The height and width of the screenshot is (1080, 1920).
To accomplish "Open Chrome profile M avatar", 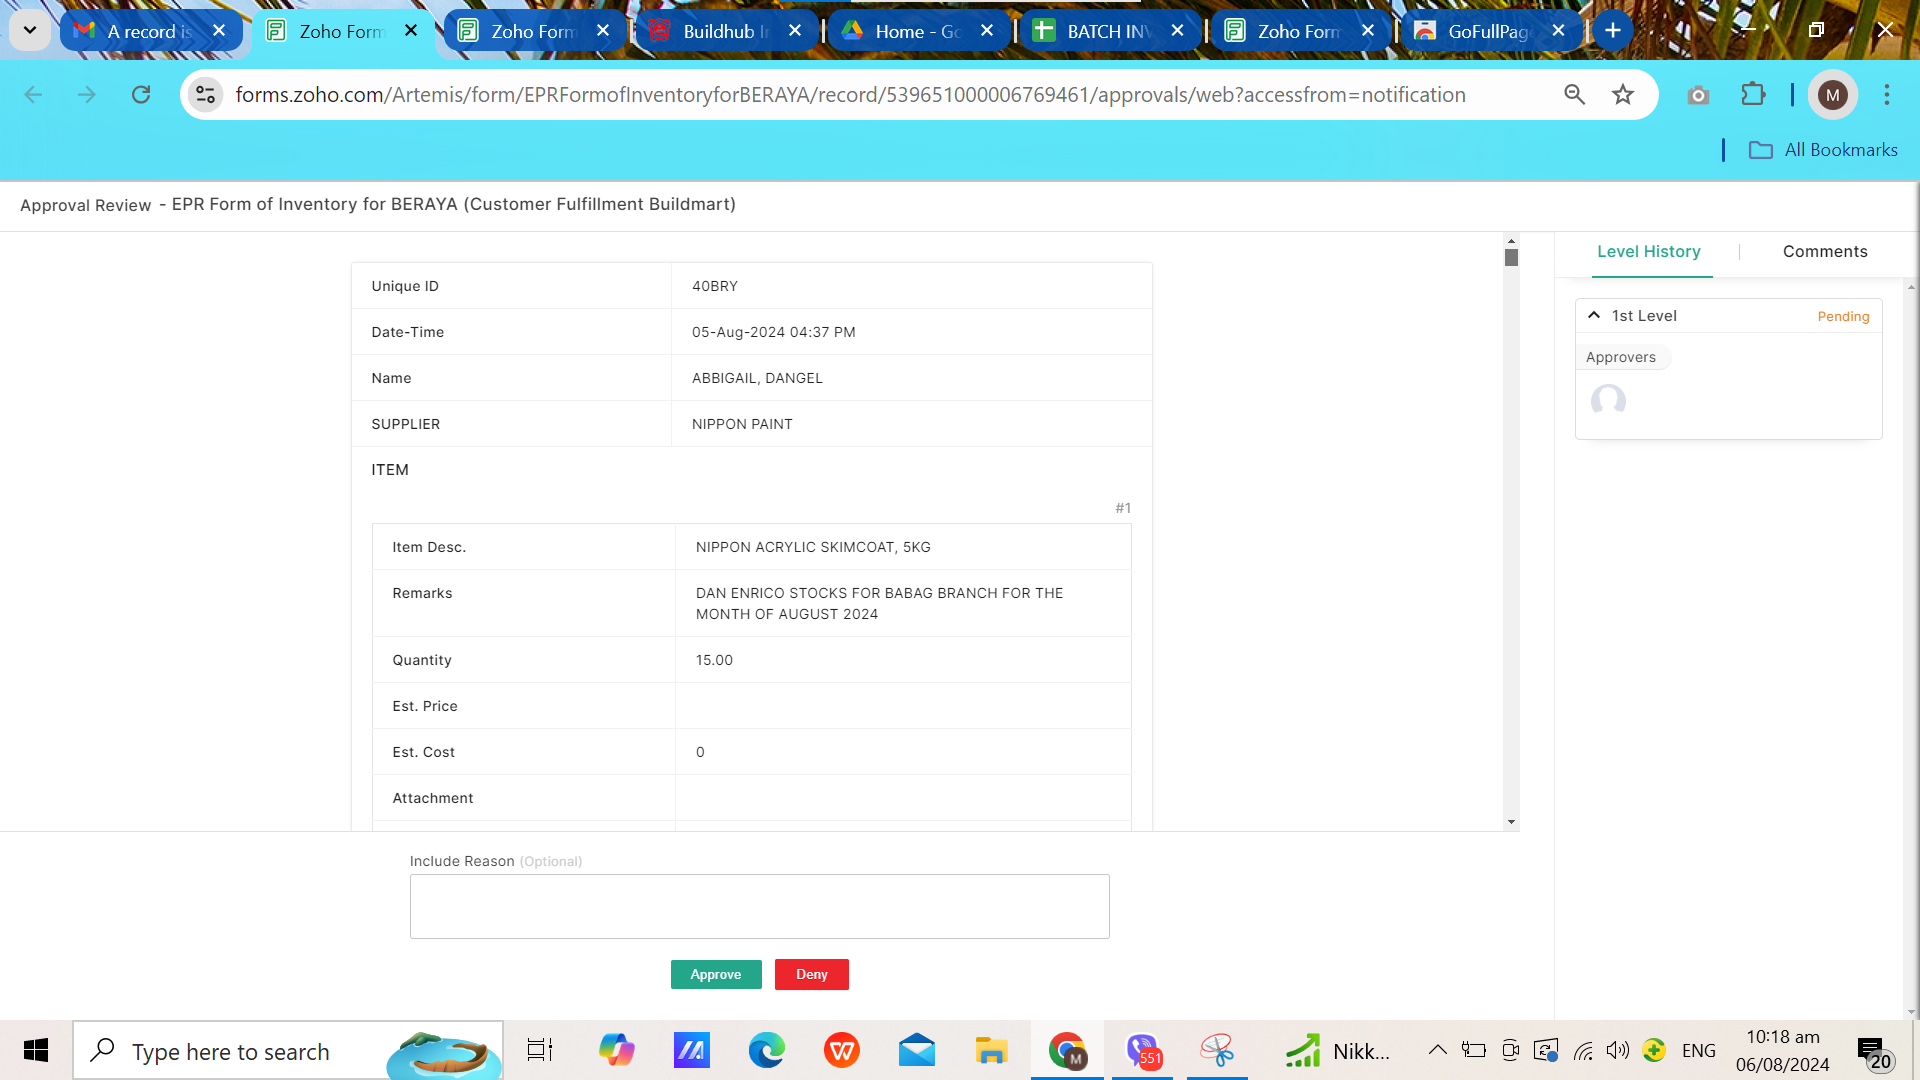I will point(1832,95).
